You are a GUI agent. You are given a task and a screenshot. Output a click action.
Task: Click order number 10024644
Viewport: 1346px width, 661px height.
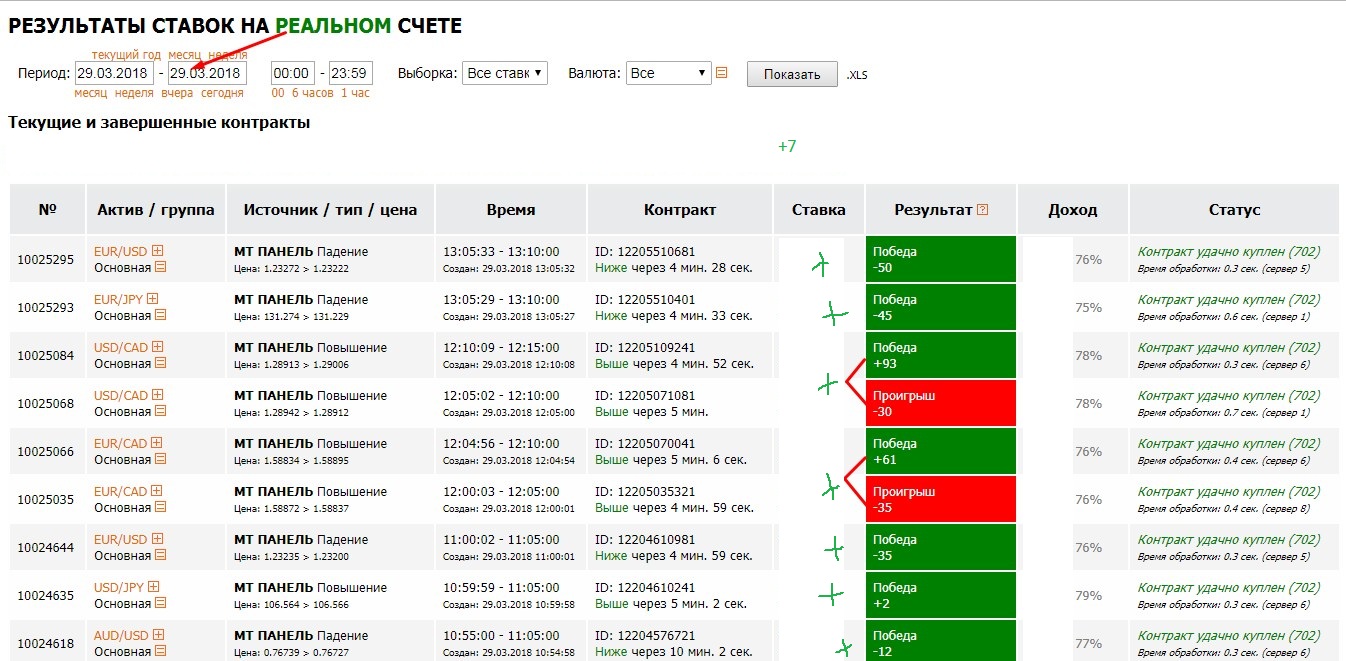tap(46, 548)
